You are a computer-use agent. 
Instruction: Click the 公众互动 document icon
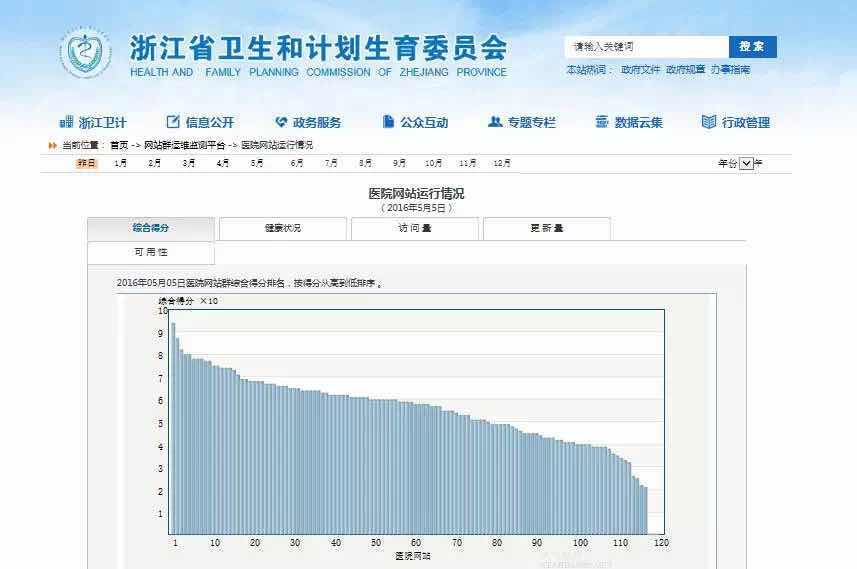coord(389,122)
